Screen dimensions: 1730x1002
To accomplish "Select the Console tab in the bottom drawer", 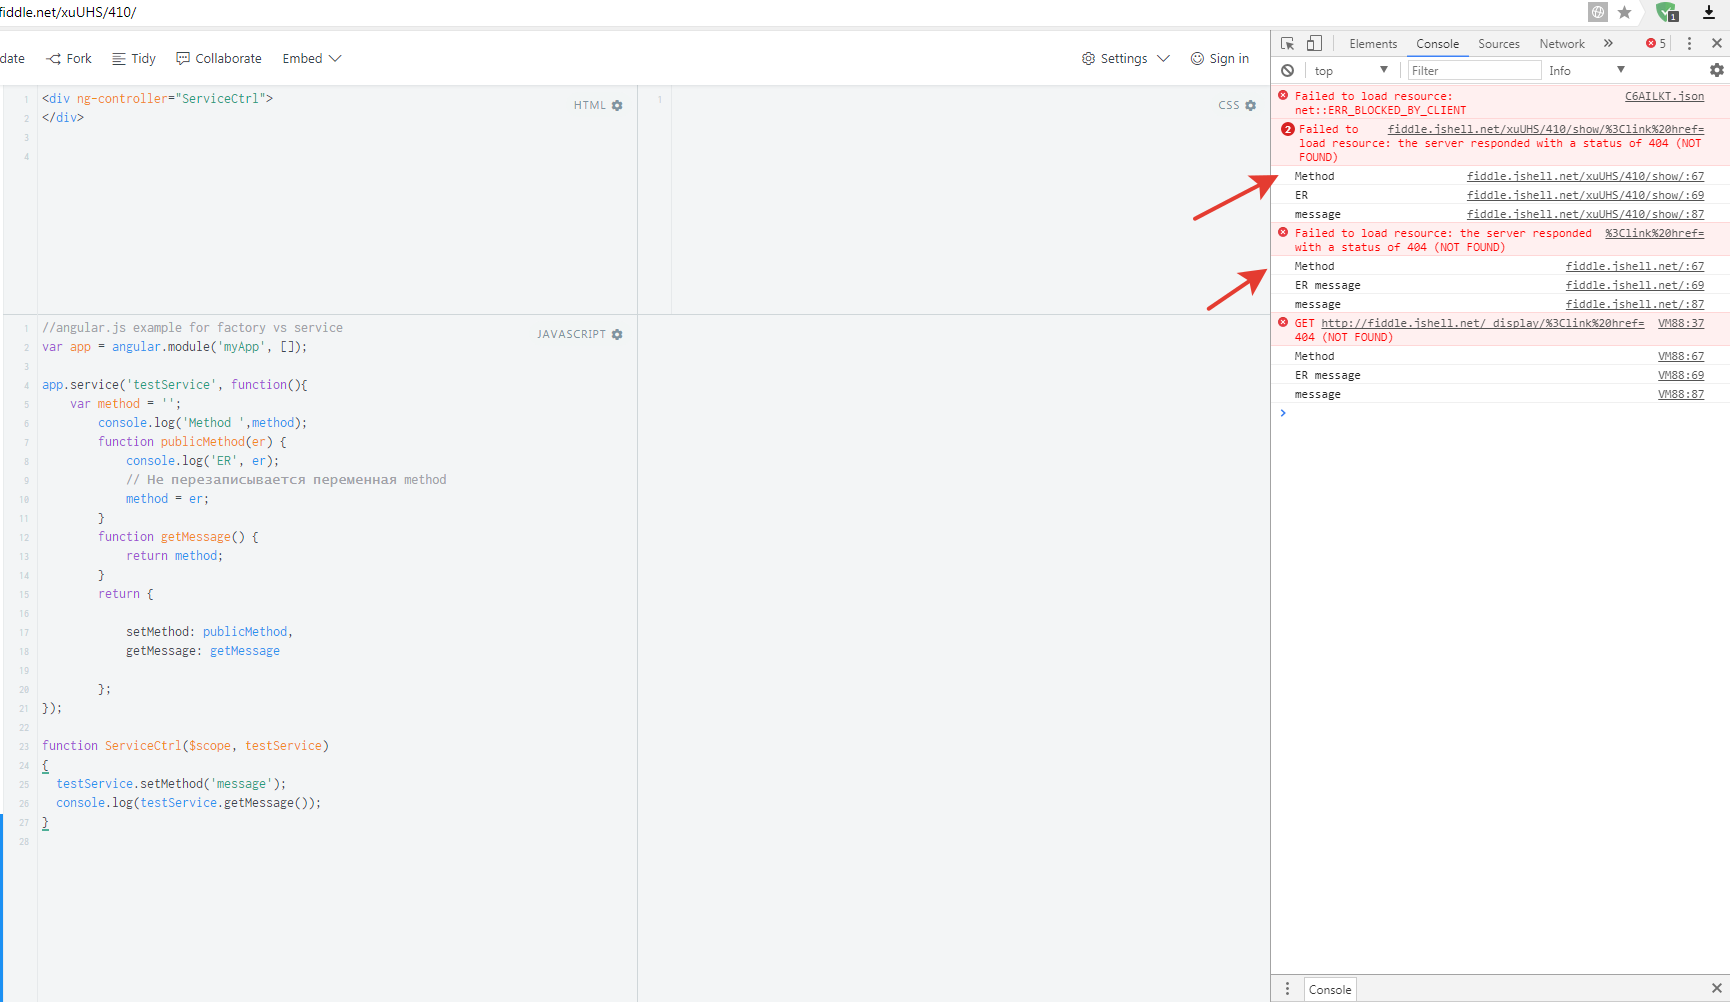I will (x=1330, y=989).
